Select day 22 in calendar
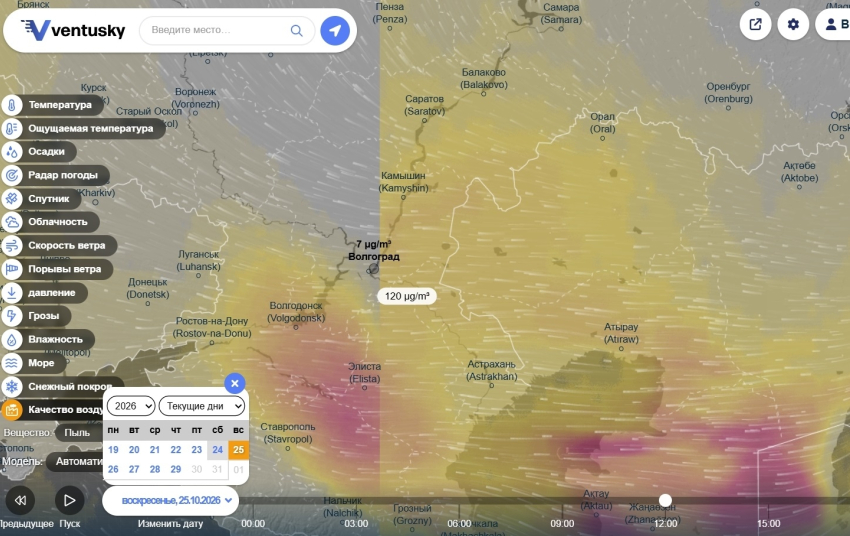 click(x=176, y=450)
